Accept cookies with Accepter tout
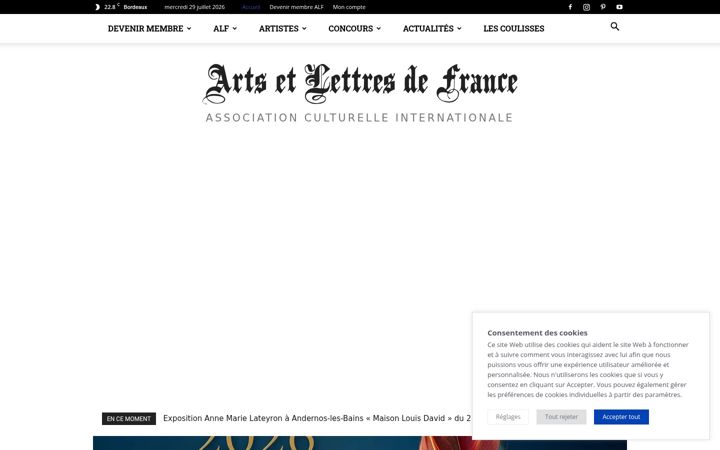The width and height of the screenshot is (720, 450). [621, 417]
